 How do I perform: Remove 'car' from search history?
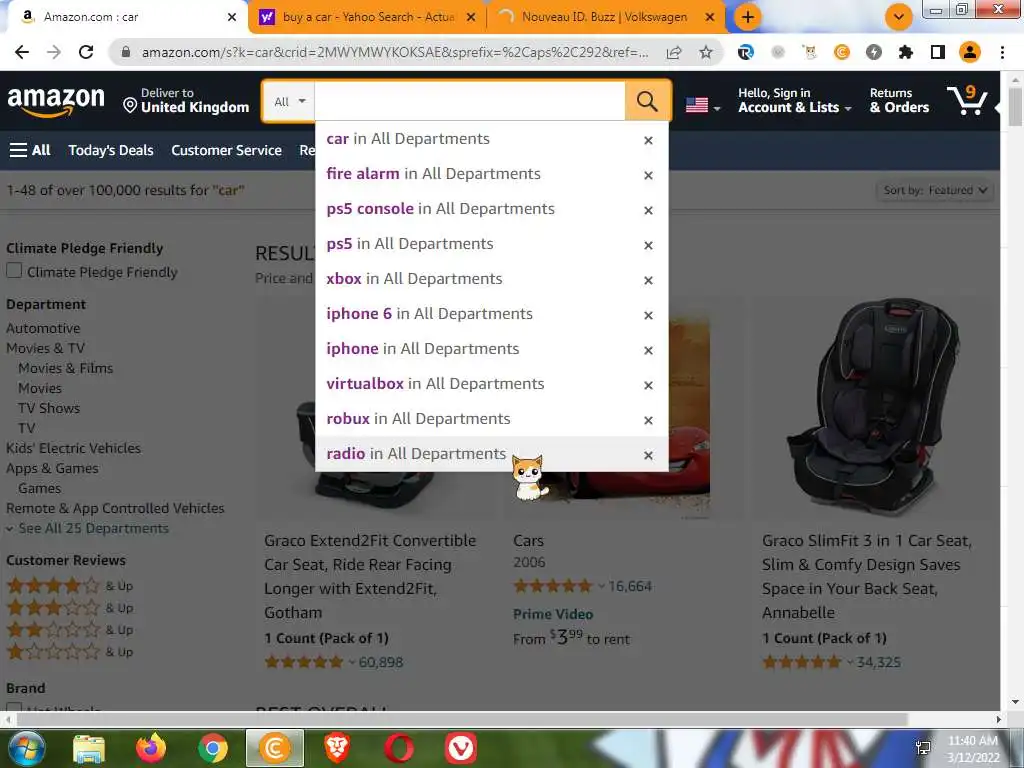pos(648,140)
